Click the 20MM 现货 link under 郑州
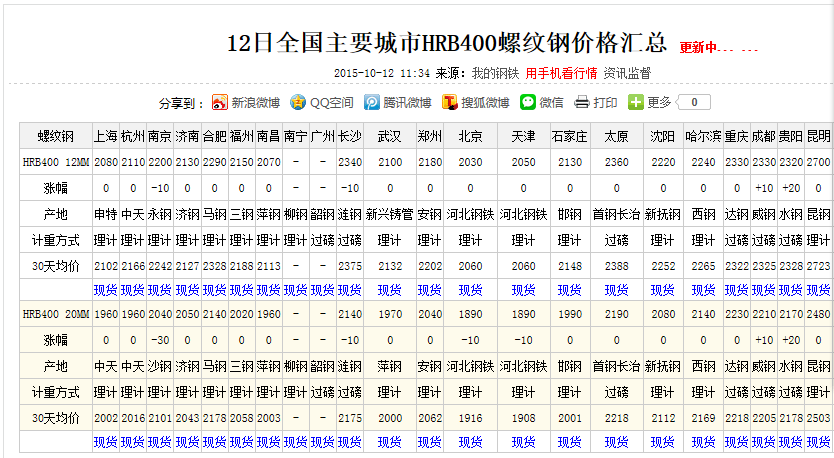834x458 pixels. [x=430, y=442]
